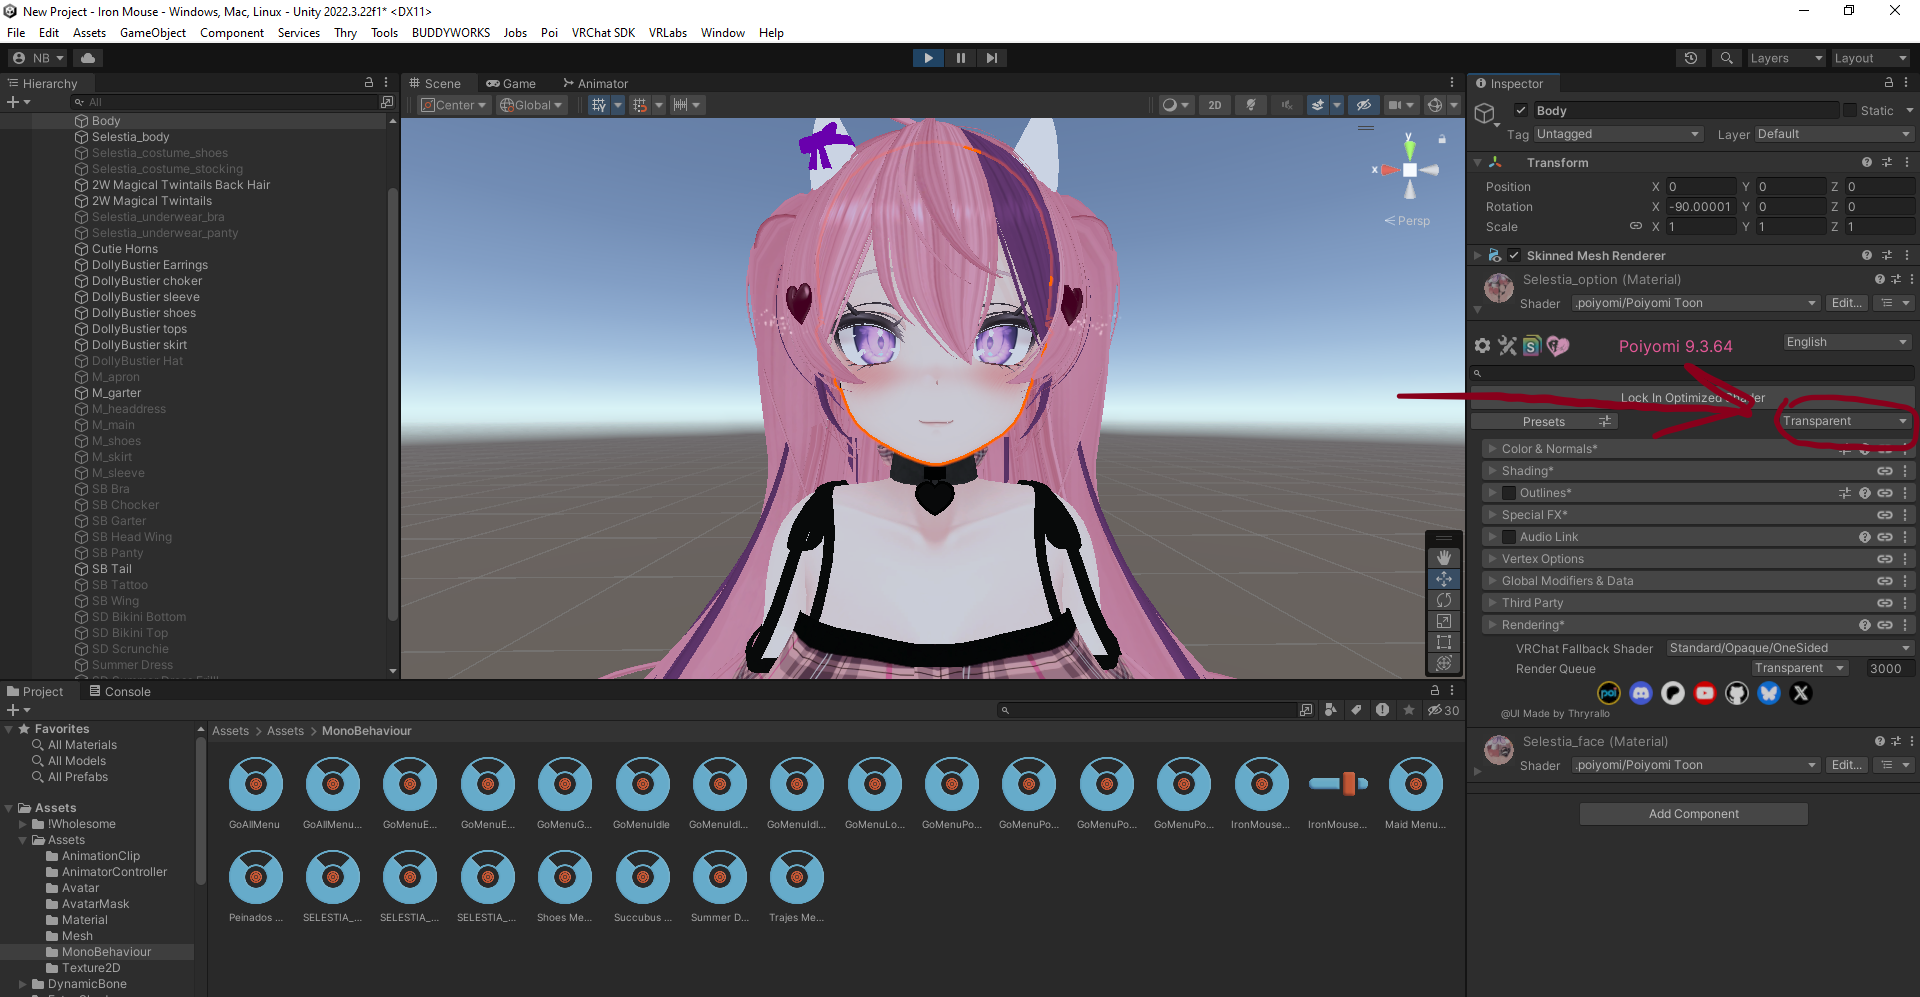Open the Transparent rendering preset dropdown
Viewport: 1920px width, 997px height.
1845,421
